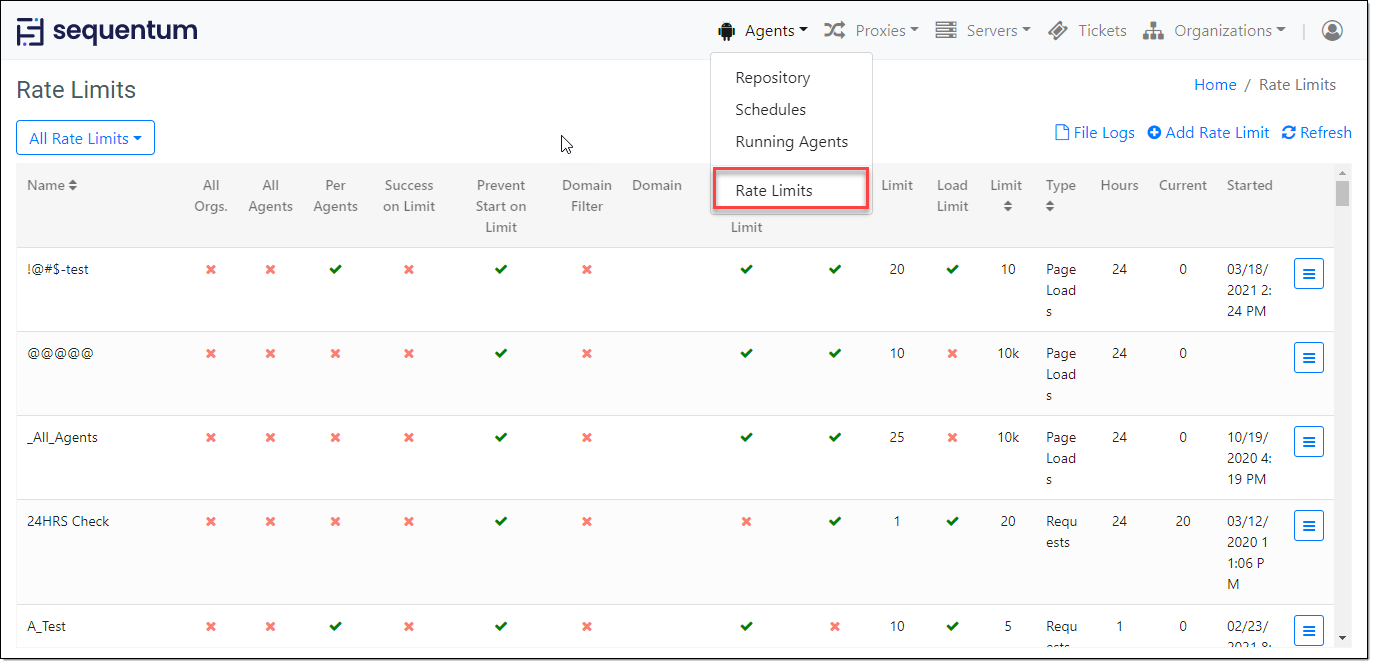Click the Refresh button
Image resolution: width=1373 pixels, height=664 pixels.
click(x=1316, y=133)
